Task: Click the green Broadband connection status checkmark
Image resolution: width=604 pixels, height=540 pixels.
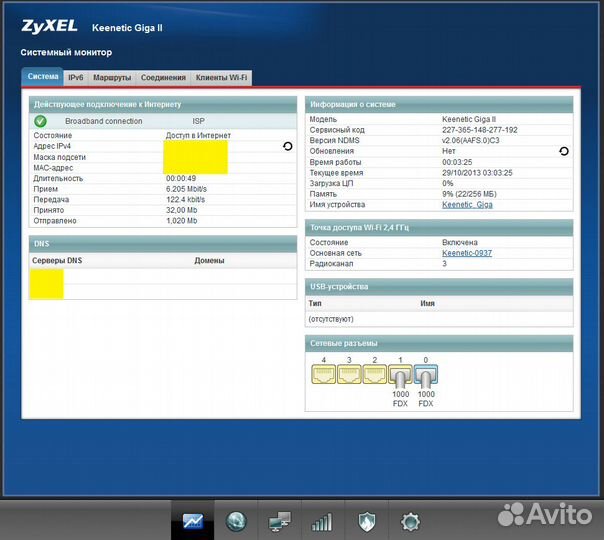Action: tap(41, 121)
